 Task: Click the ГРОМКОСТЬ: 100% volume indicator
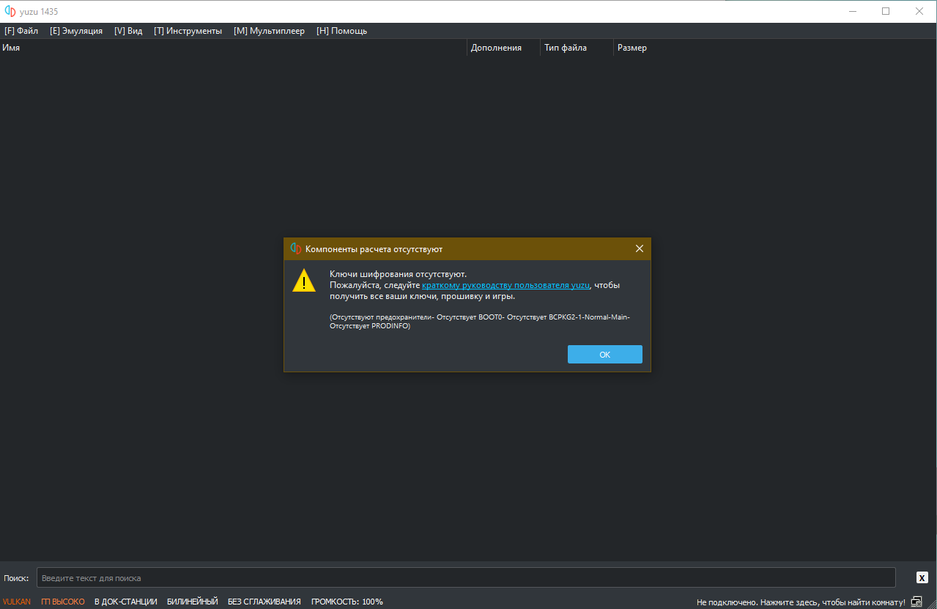347,602
